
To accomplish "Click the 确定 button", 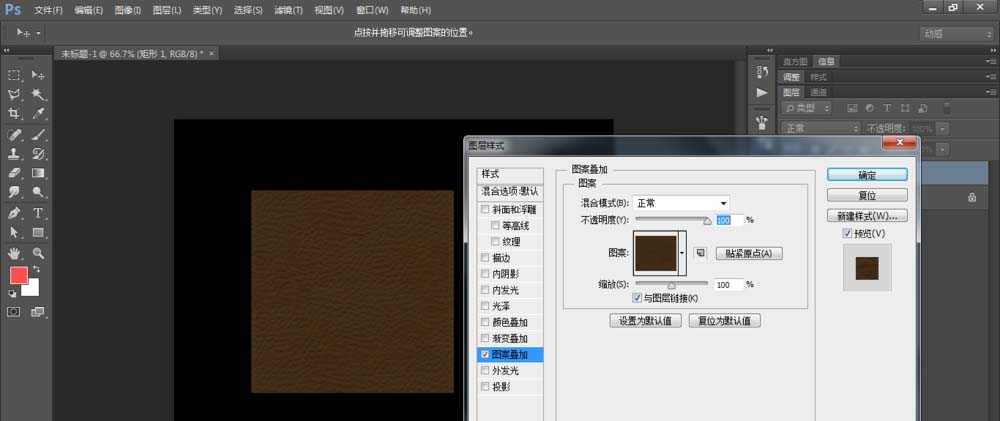I will click(867, 175).
